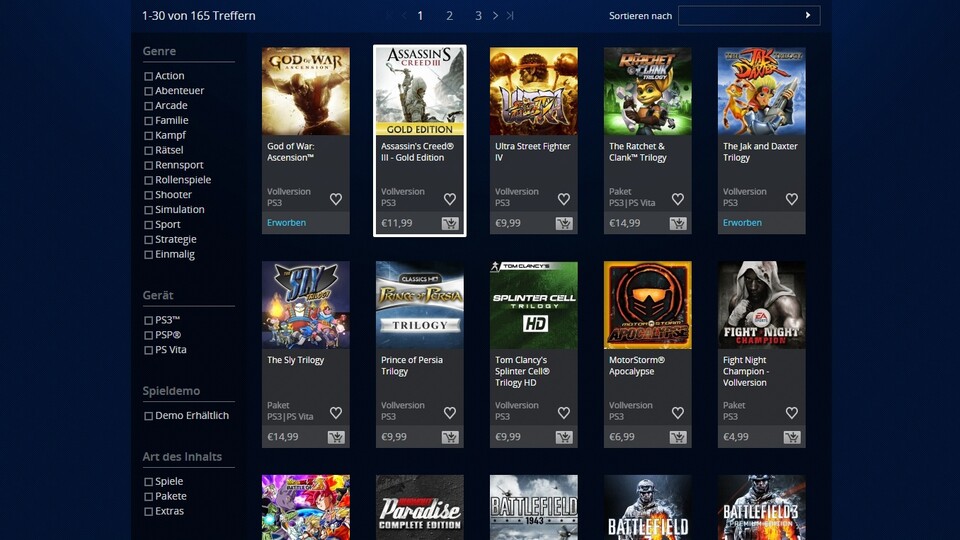The height and width of the screenshot is (540, 960).
Task: Click heart icon on Assassin's Creed III Gold Edition
Action: tap(449, 199)
